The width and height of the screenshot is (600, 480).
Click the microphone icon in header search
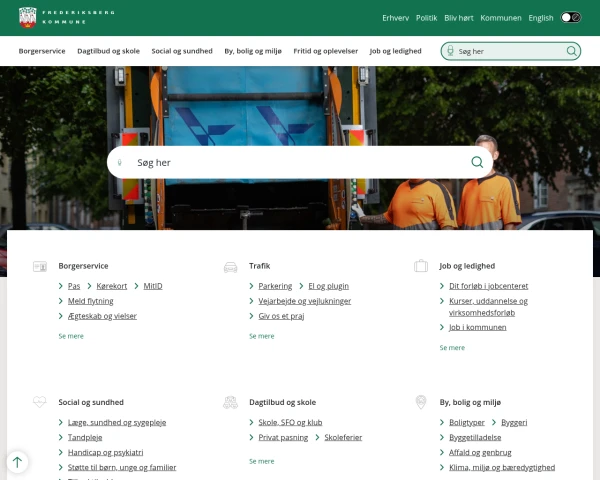pos(450,51)
